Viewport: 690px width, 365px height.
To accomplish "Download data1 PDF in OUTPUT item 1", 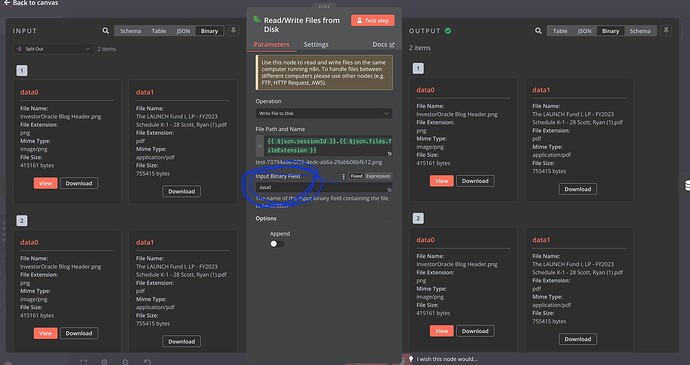I will tap(577, 189).
